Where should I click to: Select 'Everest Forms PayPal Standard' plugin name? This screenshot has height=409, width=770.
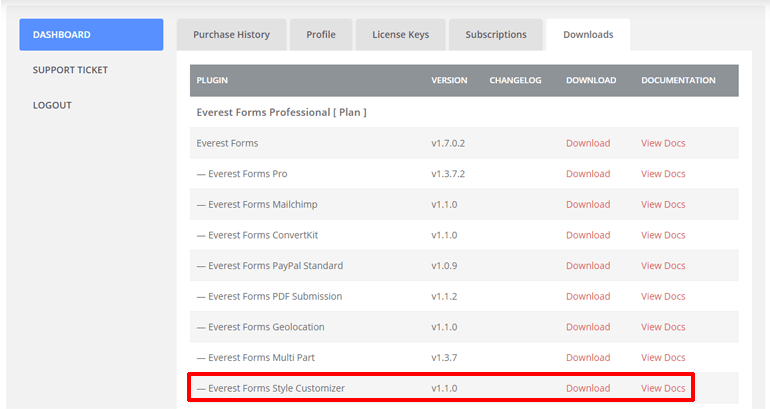[x=275, y=266]
